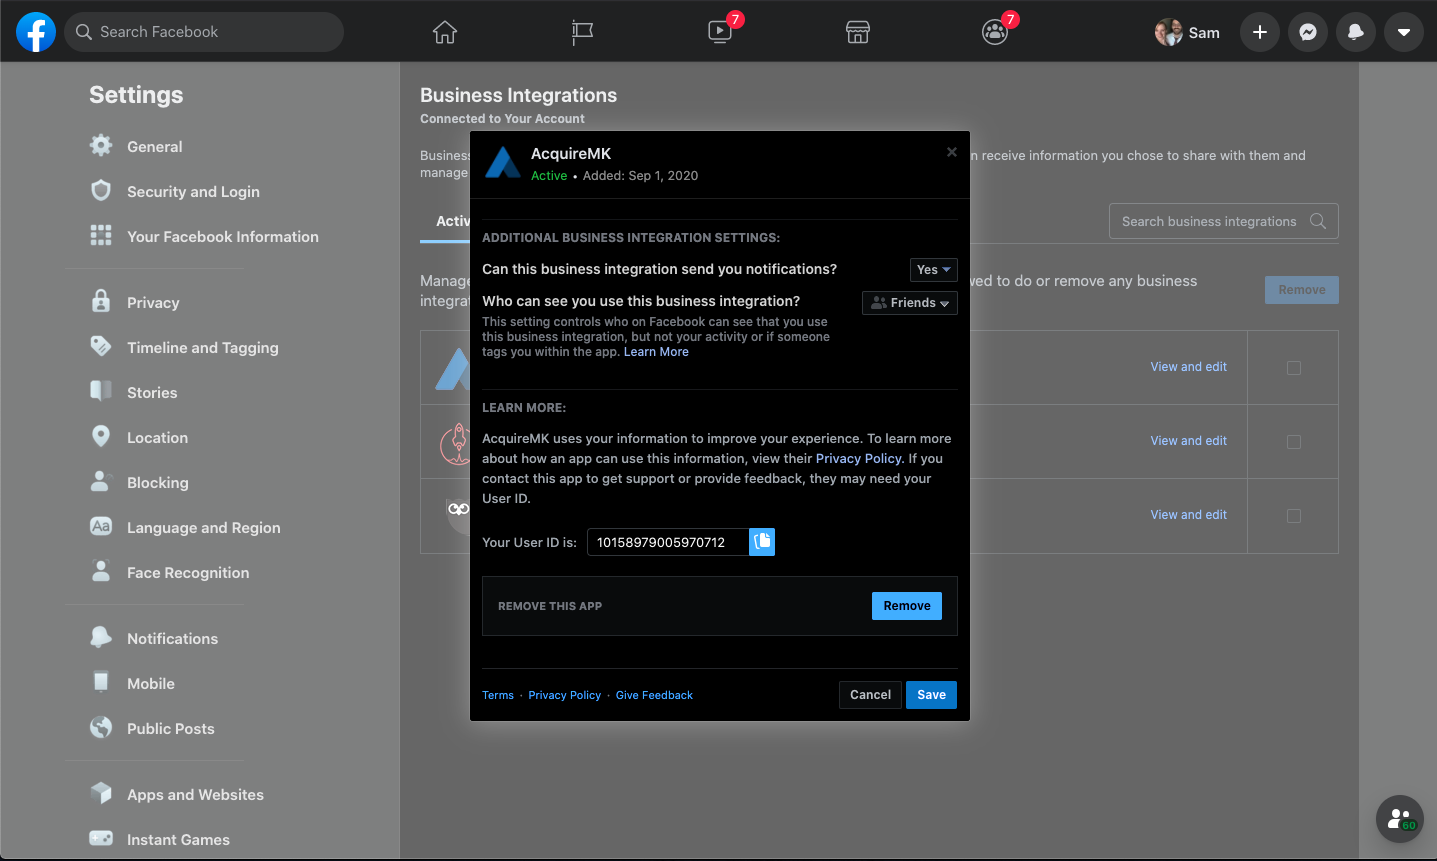Viewport: 1437px width, 861px height.
Task: Click the Instant Games controller icon
Action: point(101,838)
